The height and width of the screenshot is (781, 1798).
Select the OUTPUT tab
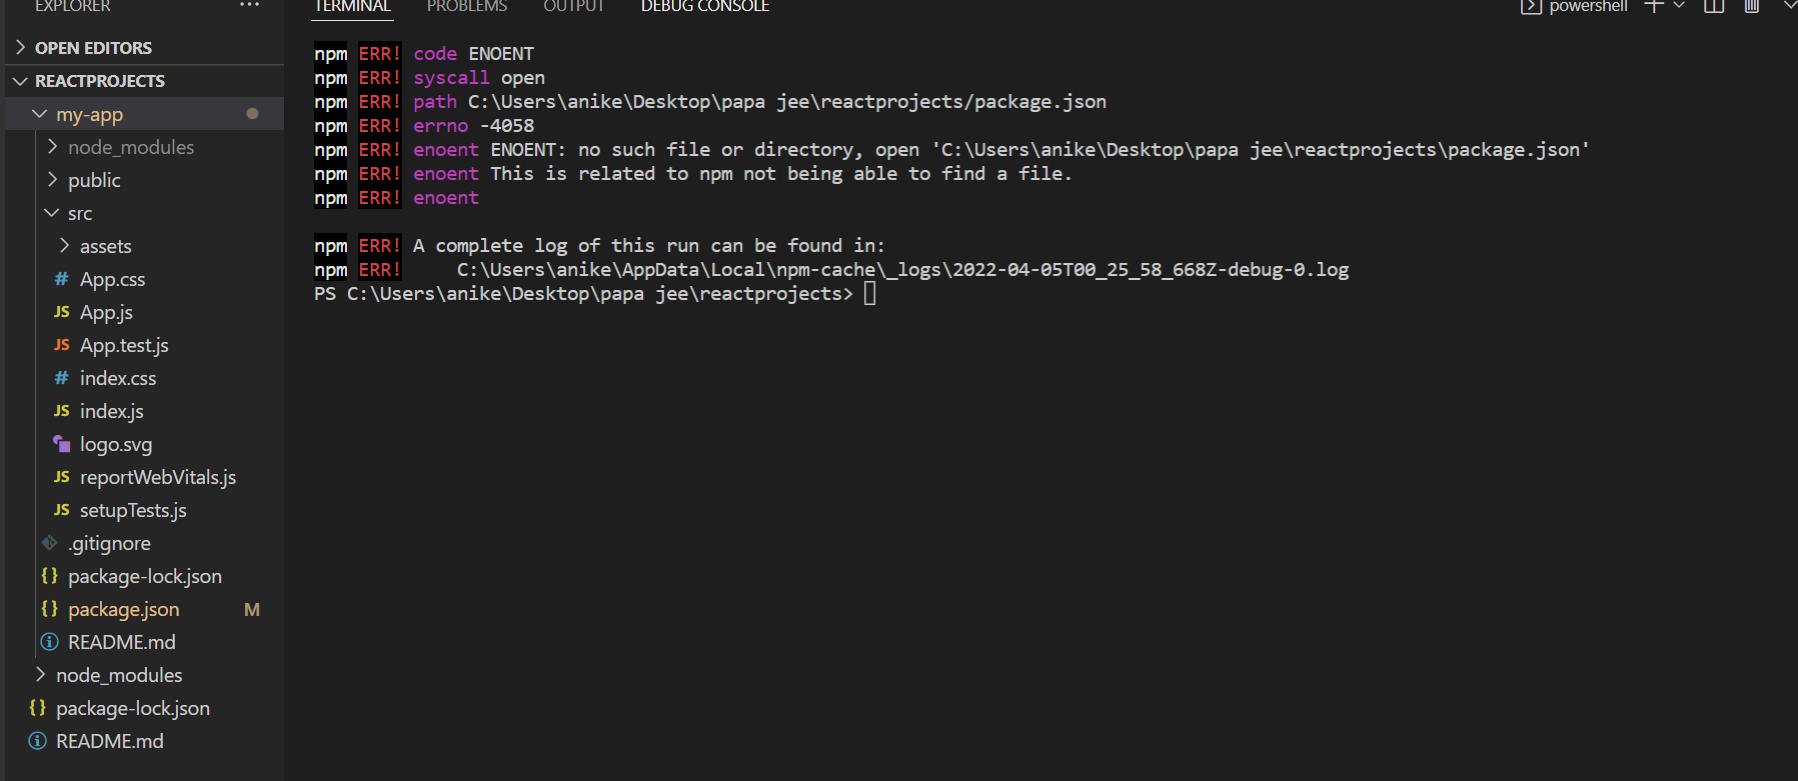573,6
